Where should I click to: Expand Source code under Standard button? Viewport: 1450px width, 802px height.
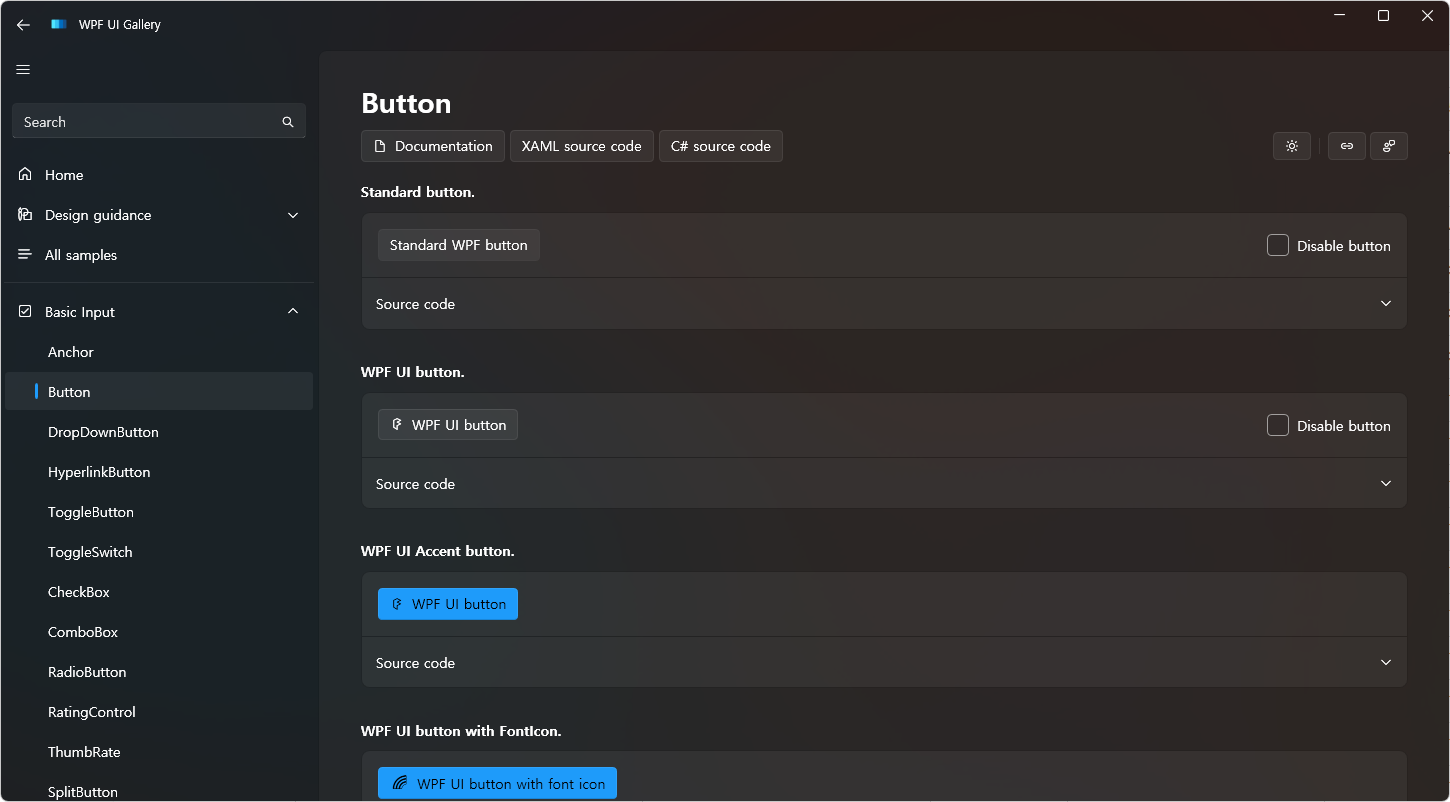(x=884, y=304)
